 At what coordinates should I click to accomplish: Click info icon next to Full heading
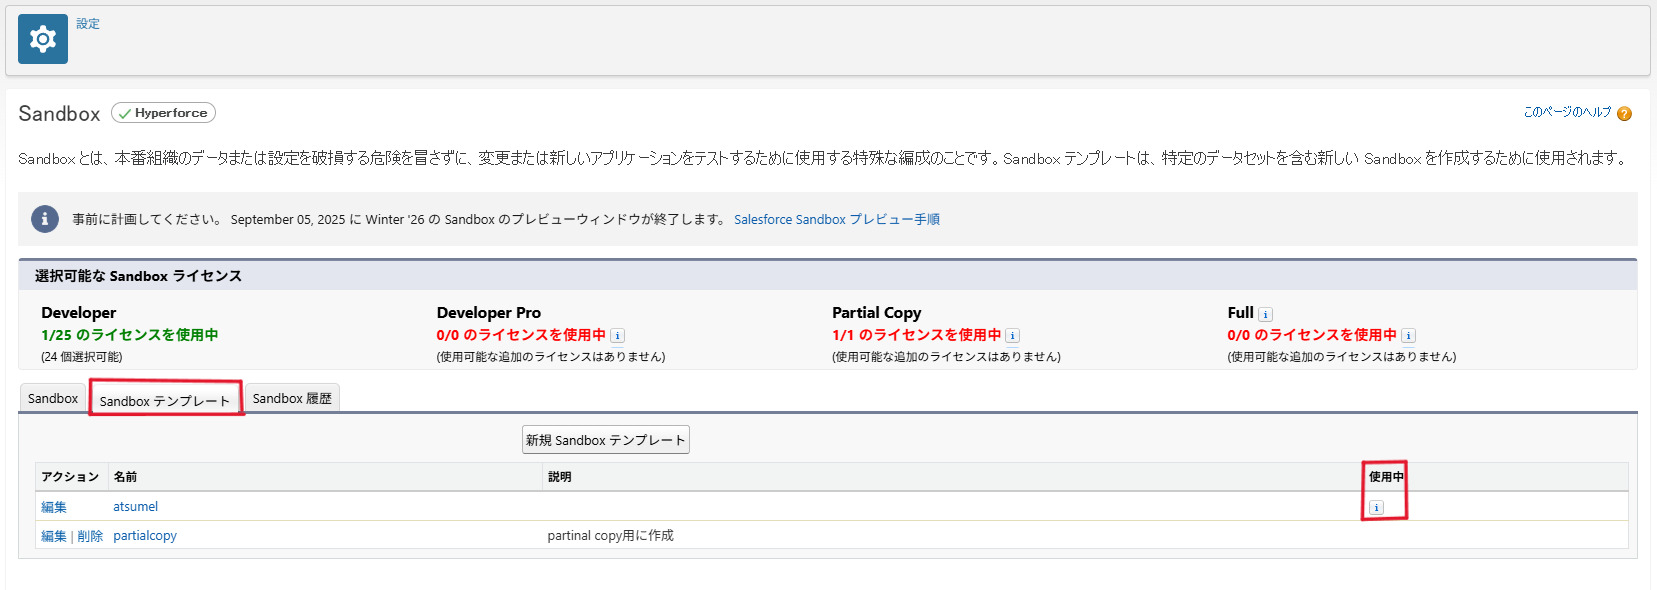coord(1265,314)
